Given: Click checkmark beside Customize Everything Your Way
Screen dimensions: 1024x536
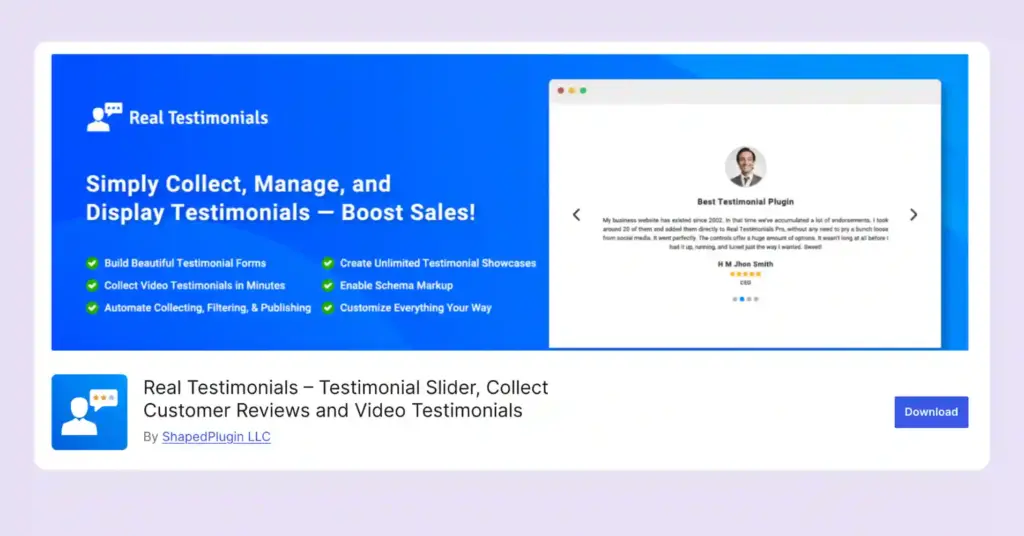Looking at the screenshot, I should (328, 307).
